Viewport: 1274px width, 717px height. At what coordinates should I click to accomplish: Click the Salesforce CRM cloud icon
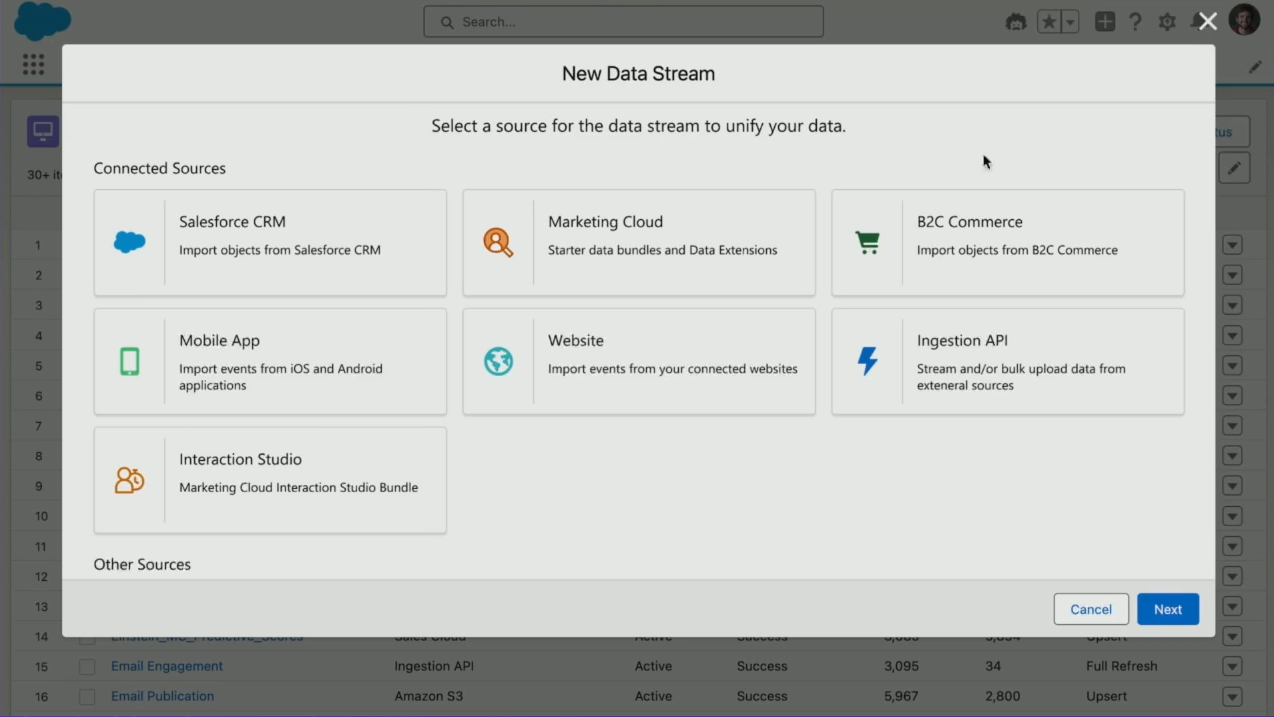point(130,242)
